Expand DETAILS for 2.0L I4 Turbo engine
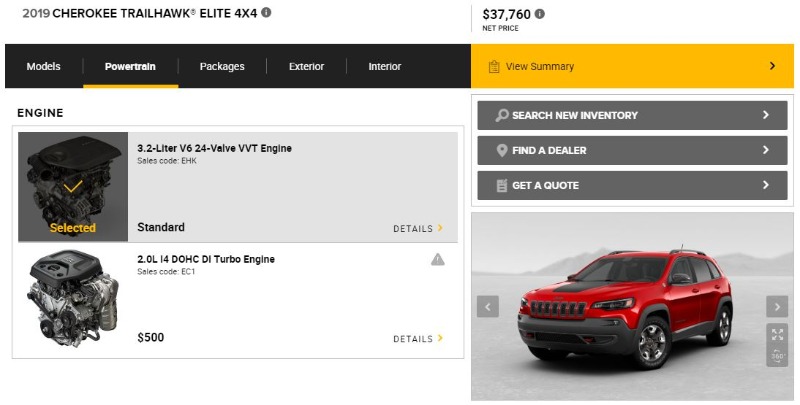Screen dimensions: 800x405 (x=418, y=339)
